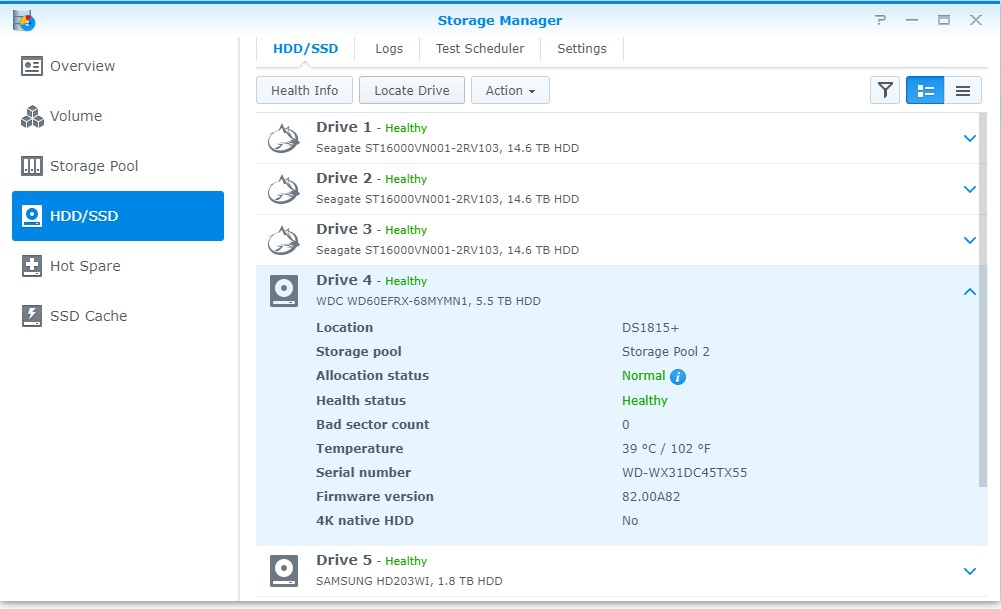Switch to the Logs tab
Image resolution: width=1001 pixels, height=609 pixels.
[x=389, y=49]
